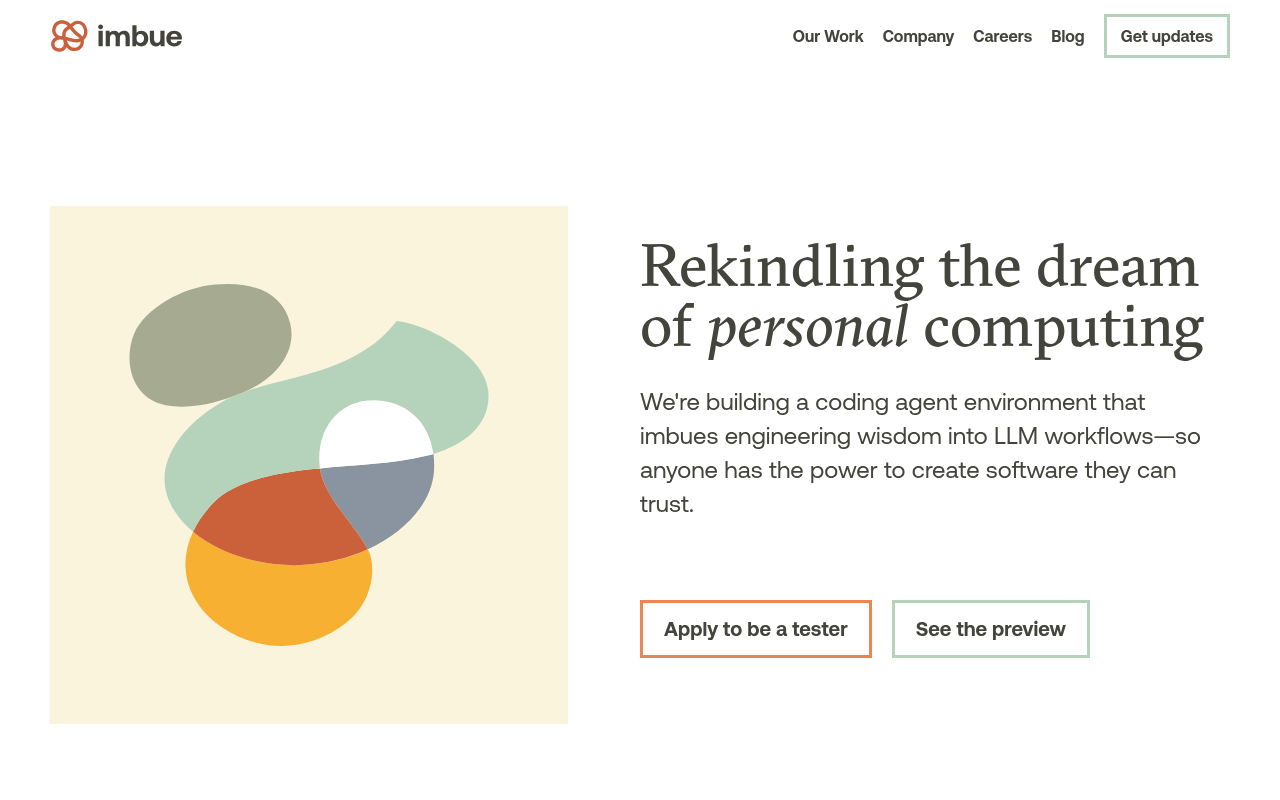Click the italic word "personal" in the heading
The width and height of the screenshot is (1280, 800).
click(808, 328)
